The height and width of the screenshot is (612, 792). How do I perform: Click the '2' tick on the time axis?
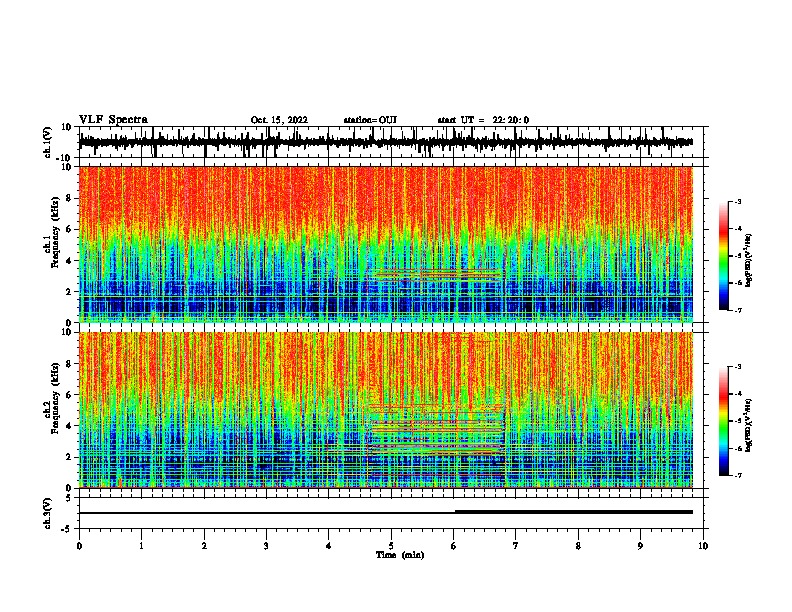click(x=204, y=546)
